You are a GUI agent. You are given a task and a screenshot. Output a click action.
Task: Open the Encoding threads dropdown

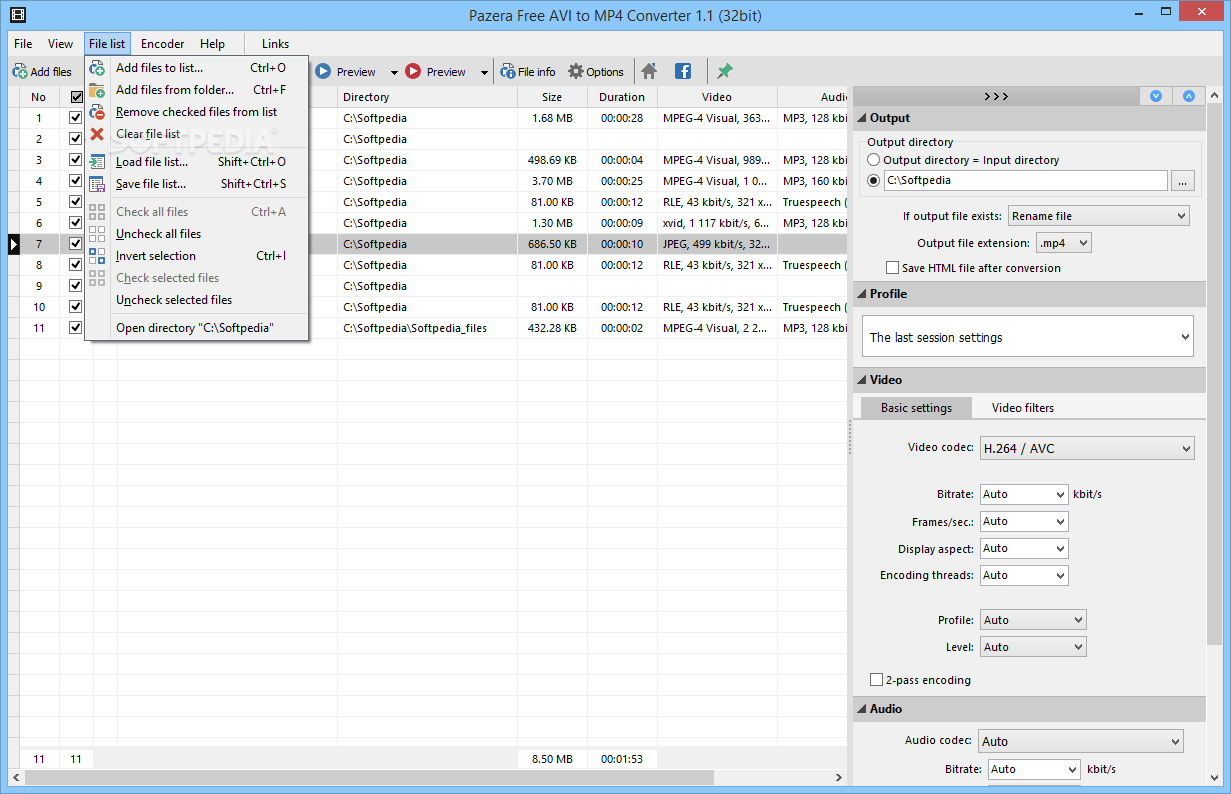[1024, 575]
